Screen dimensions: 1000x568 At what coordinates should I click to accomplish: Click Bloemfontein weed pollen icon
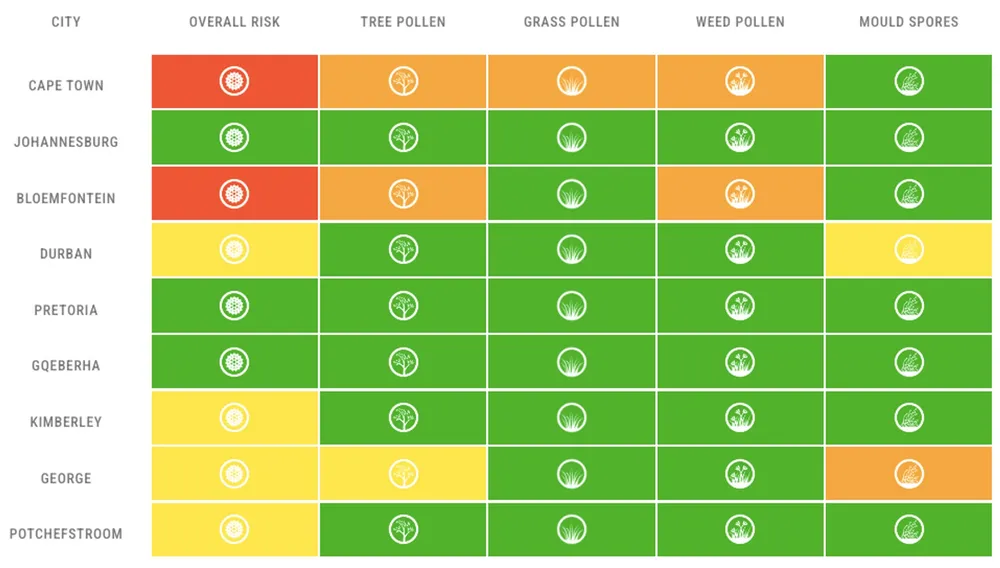[x=740, y=194]
